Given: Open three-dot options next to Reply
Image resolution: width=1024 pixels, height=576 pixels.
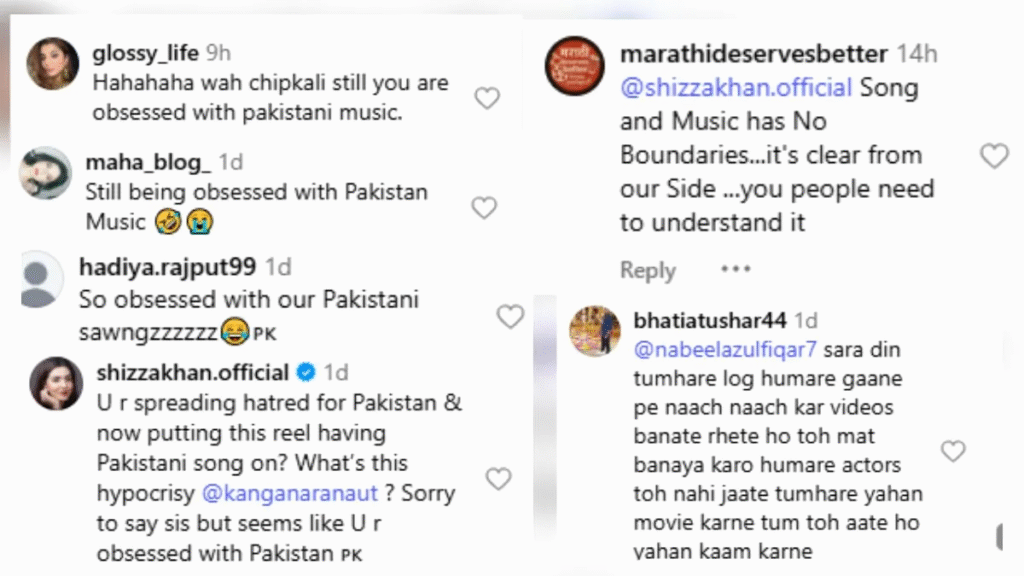Looking at the screenshot, I should (x=736, y=269).
